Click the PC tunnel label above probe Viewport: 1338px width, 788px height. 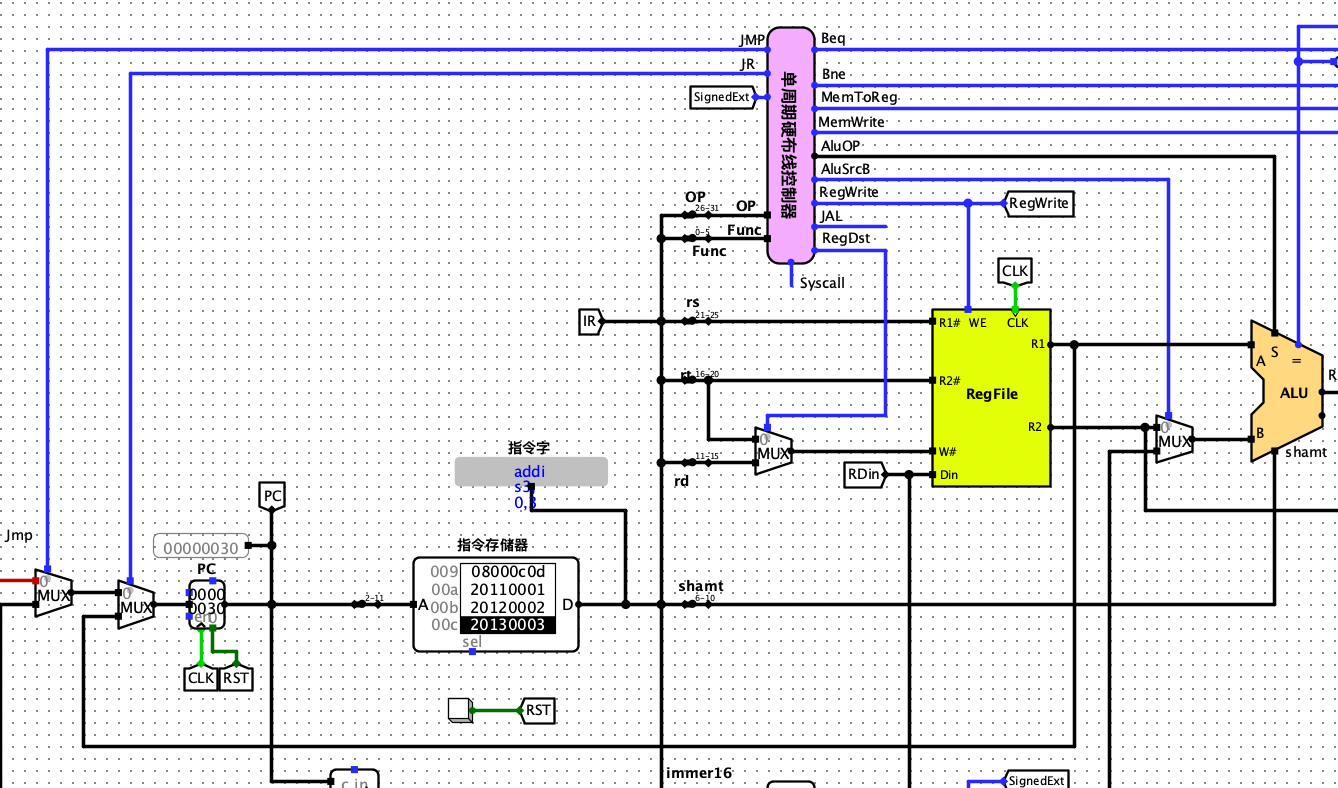point(272,495)
